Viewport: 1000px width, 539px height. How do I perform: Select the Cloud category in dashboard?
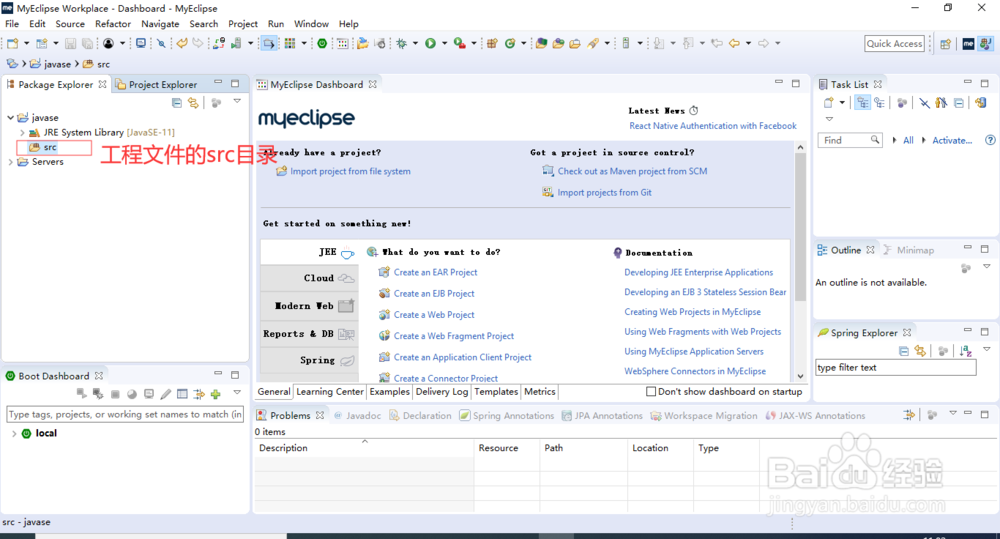coord(309,278)
